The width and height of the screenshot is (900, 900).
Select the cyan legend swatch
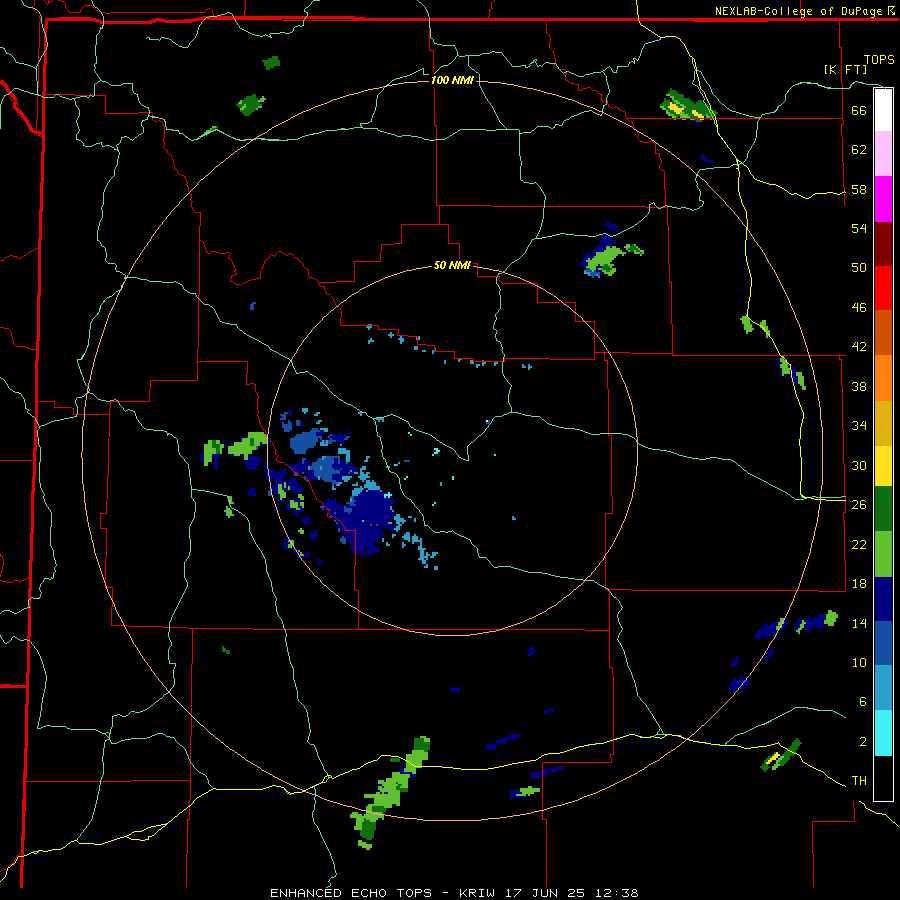click(883, 733)
